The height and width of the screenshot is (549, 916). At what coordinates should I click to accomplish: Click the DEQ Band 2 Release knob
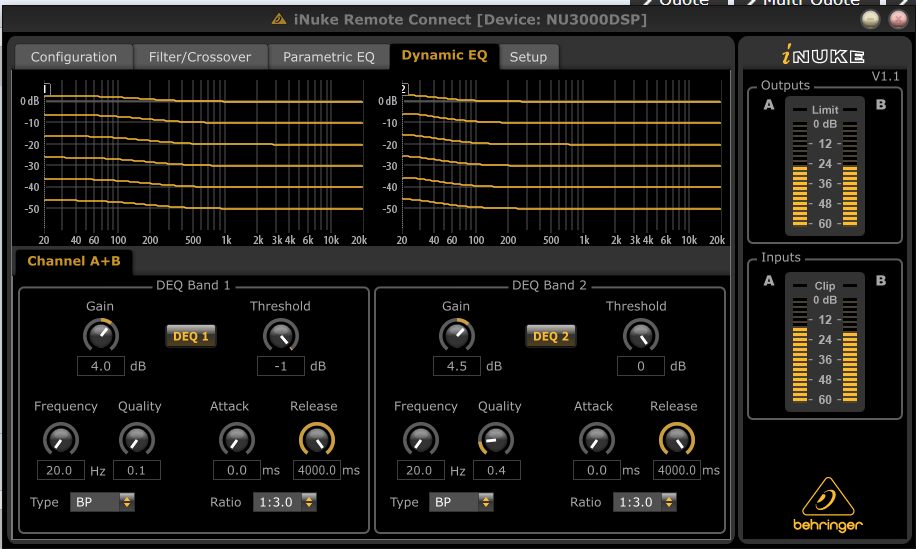(677, 439)
